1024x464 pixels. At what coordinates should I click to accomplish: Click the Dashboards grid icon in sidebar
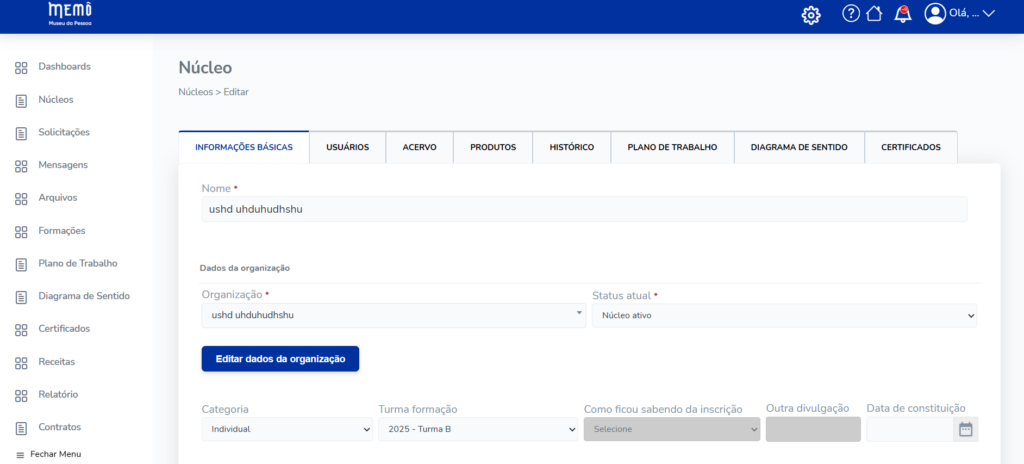[x=21, y=67]
